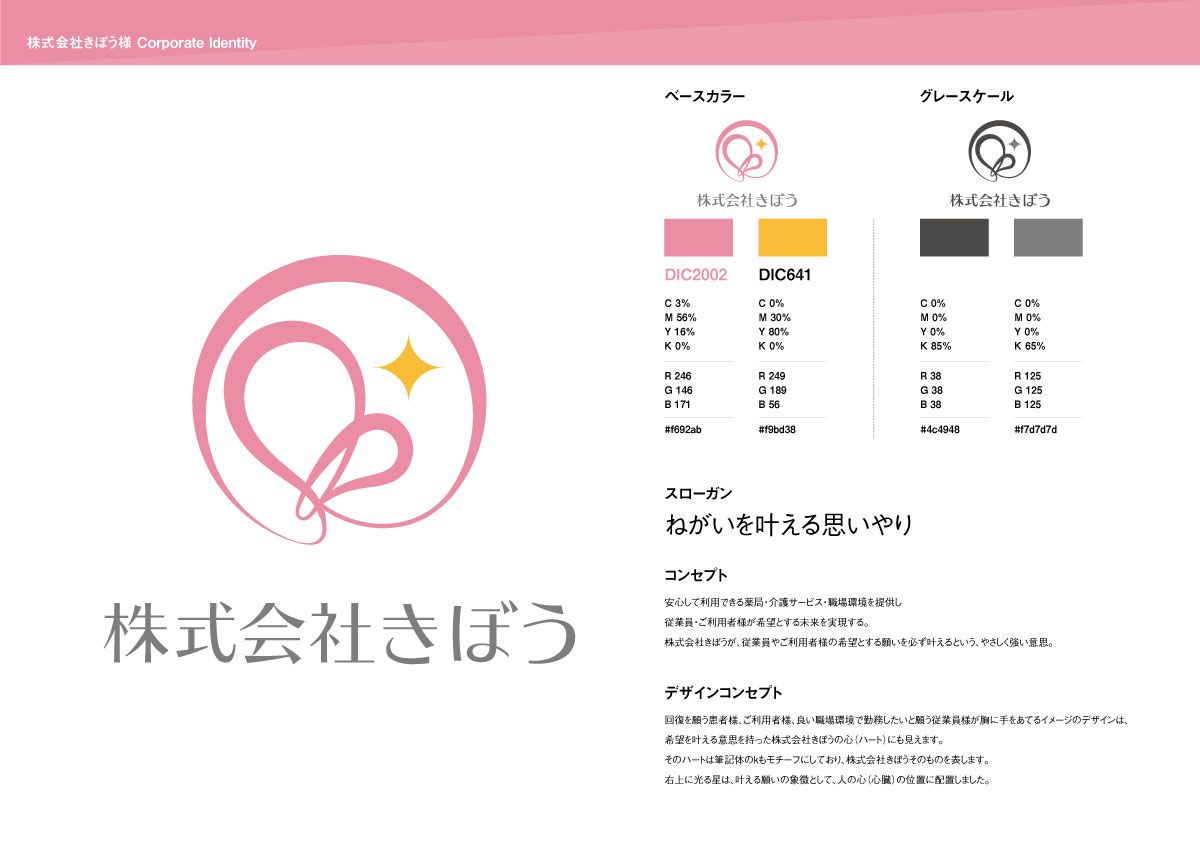The height and width of the screenshot is (848, 1200).
Task: Select the hex code #4c4948
Action: coord(940,429)
